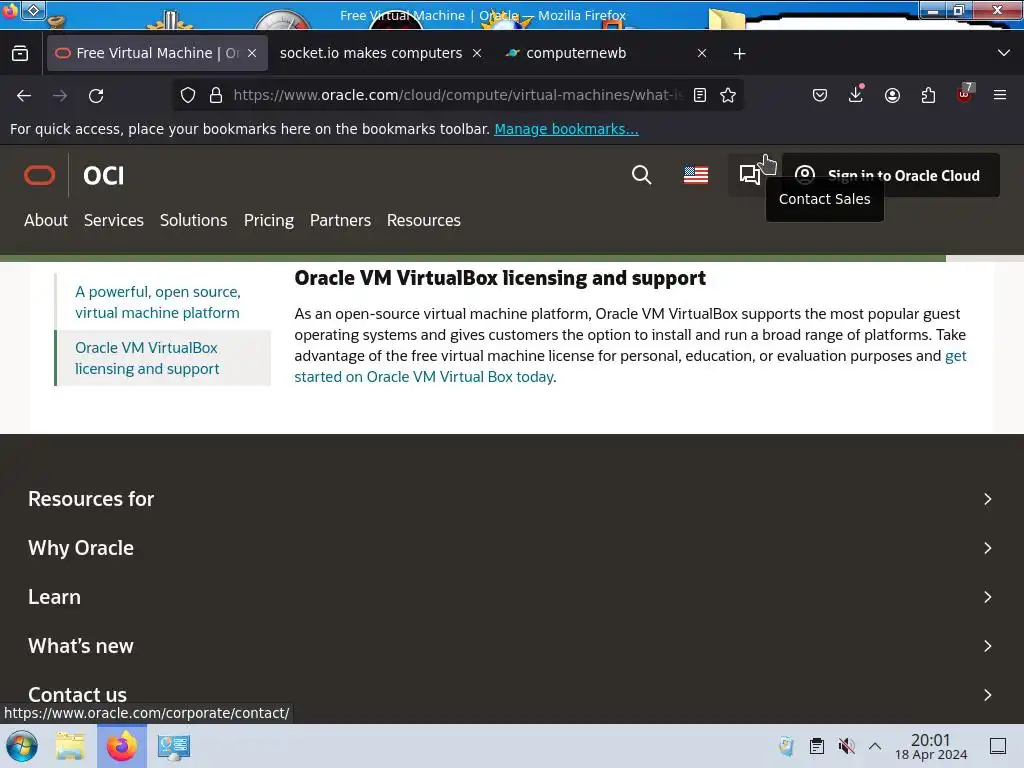Image resolution: width=1024 pixels, height=768 pixels.
Task: Open the downloads panel
Action: tap(856, 95)
